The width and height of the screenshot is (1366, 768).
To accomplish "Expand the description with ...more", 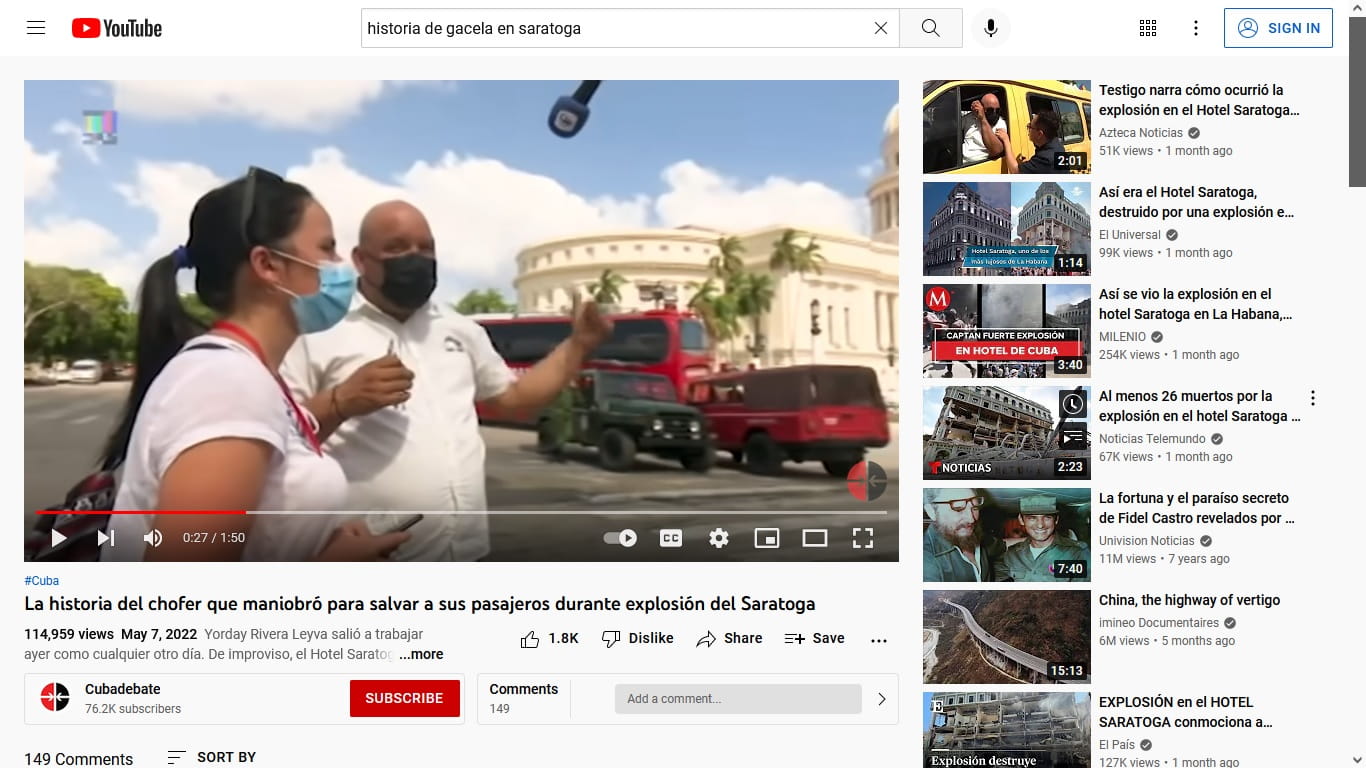I will (x=421, y=654).
